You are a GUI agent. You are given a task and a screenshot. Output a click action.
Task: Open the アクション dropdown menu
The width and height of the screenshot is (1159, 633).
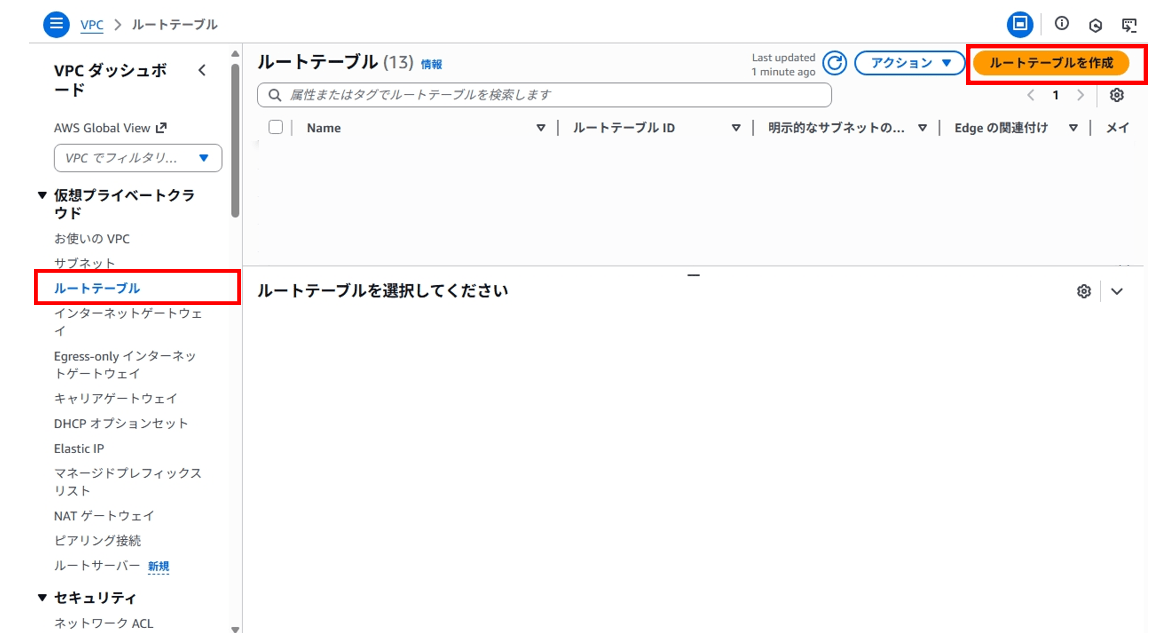pos(908,63)
